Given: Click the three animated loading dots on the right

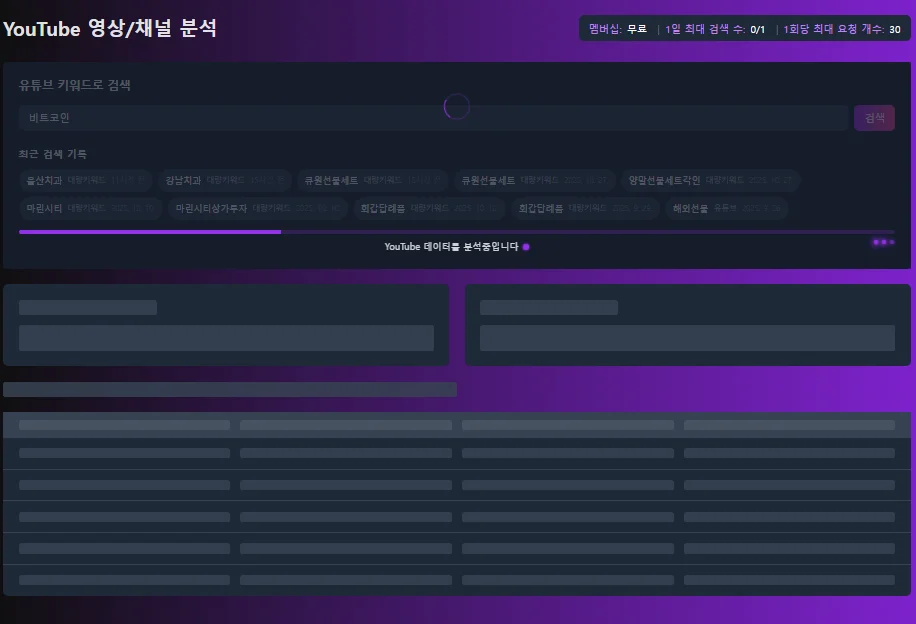Looking at the screenshot, I should click(883, 241).
